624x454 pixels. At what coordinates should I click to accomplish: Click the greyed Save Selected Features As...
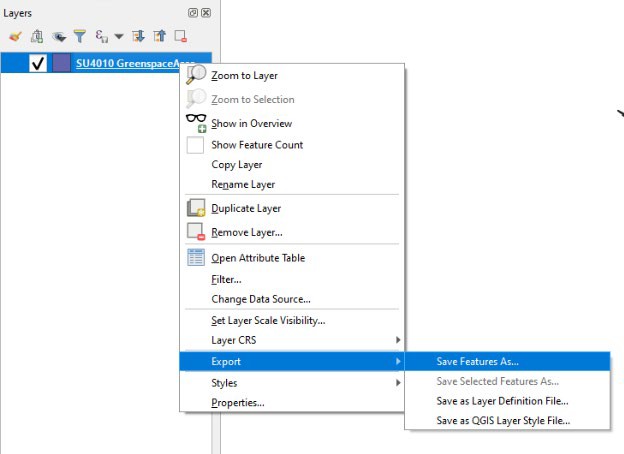coord(507,381)
